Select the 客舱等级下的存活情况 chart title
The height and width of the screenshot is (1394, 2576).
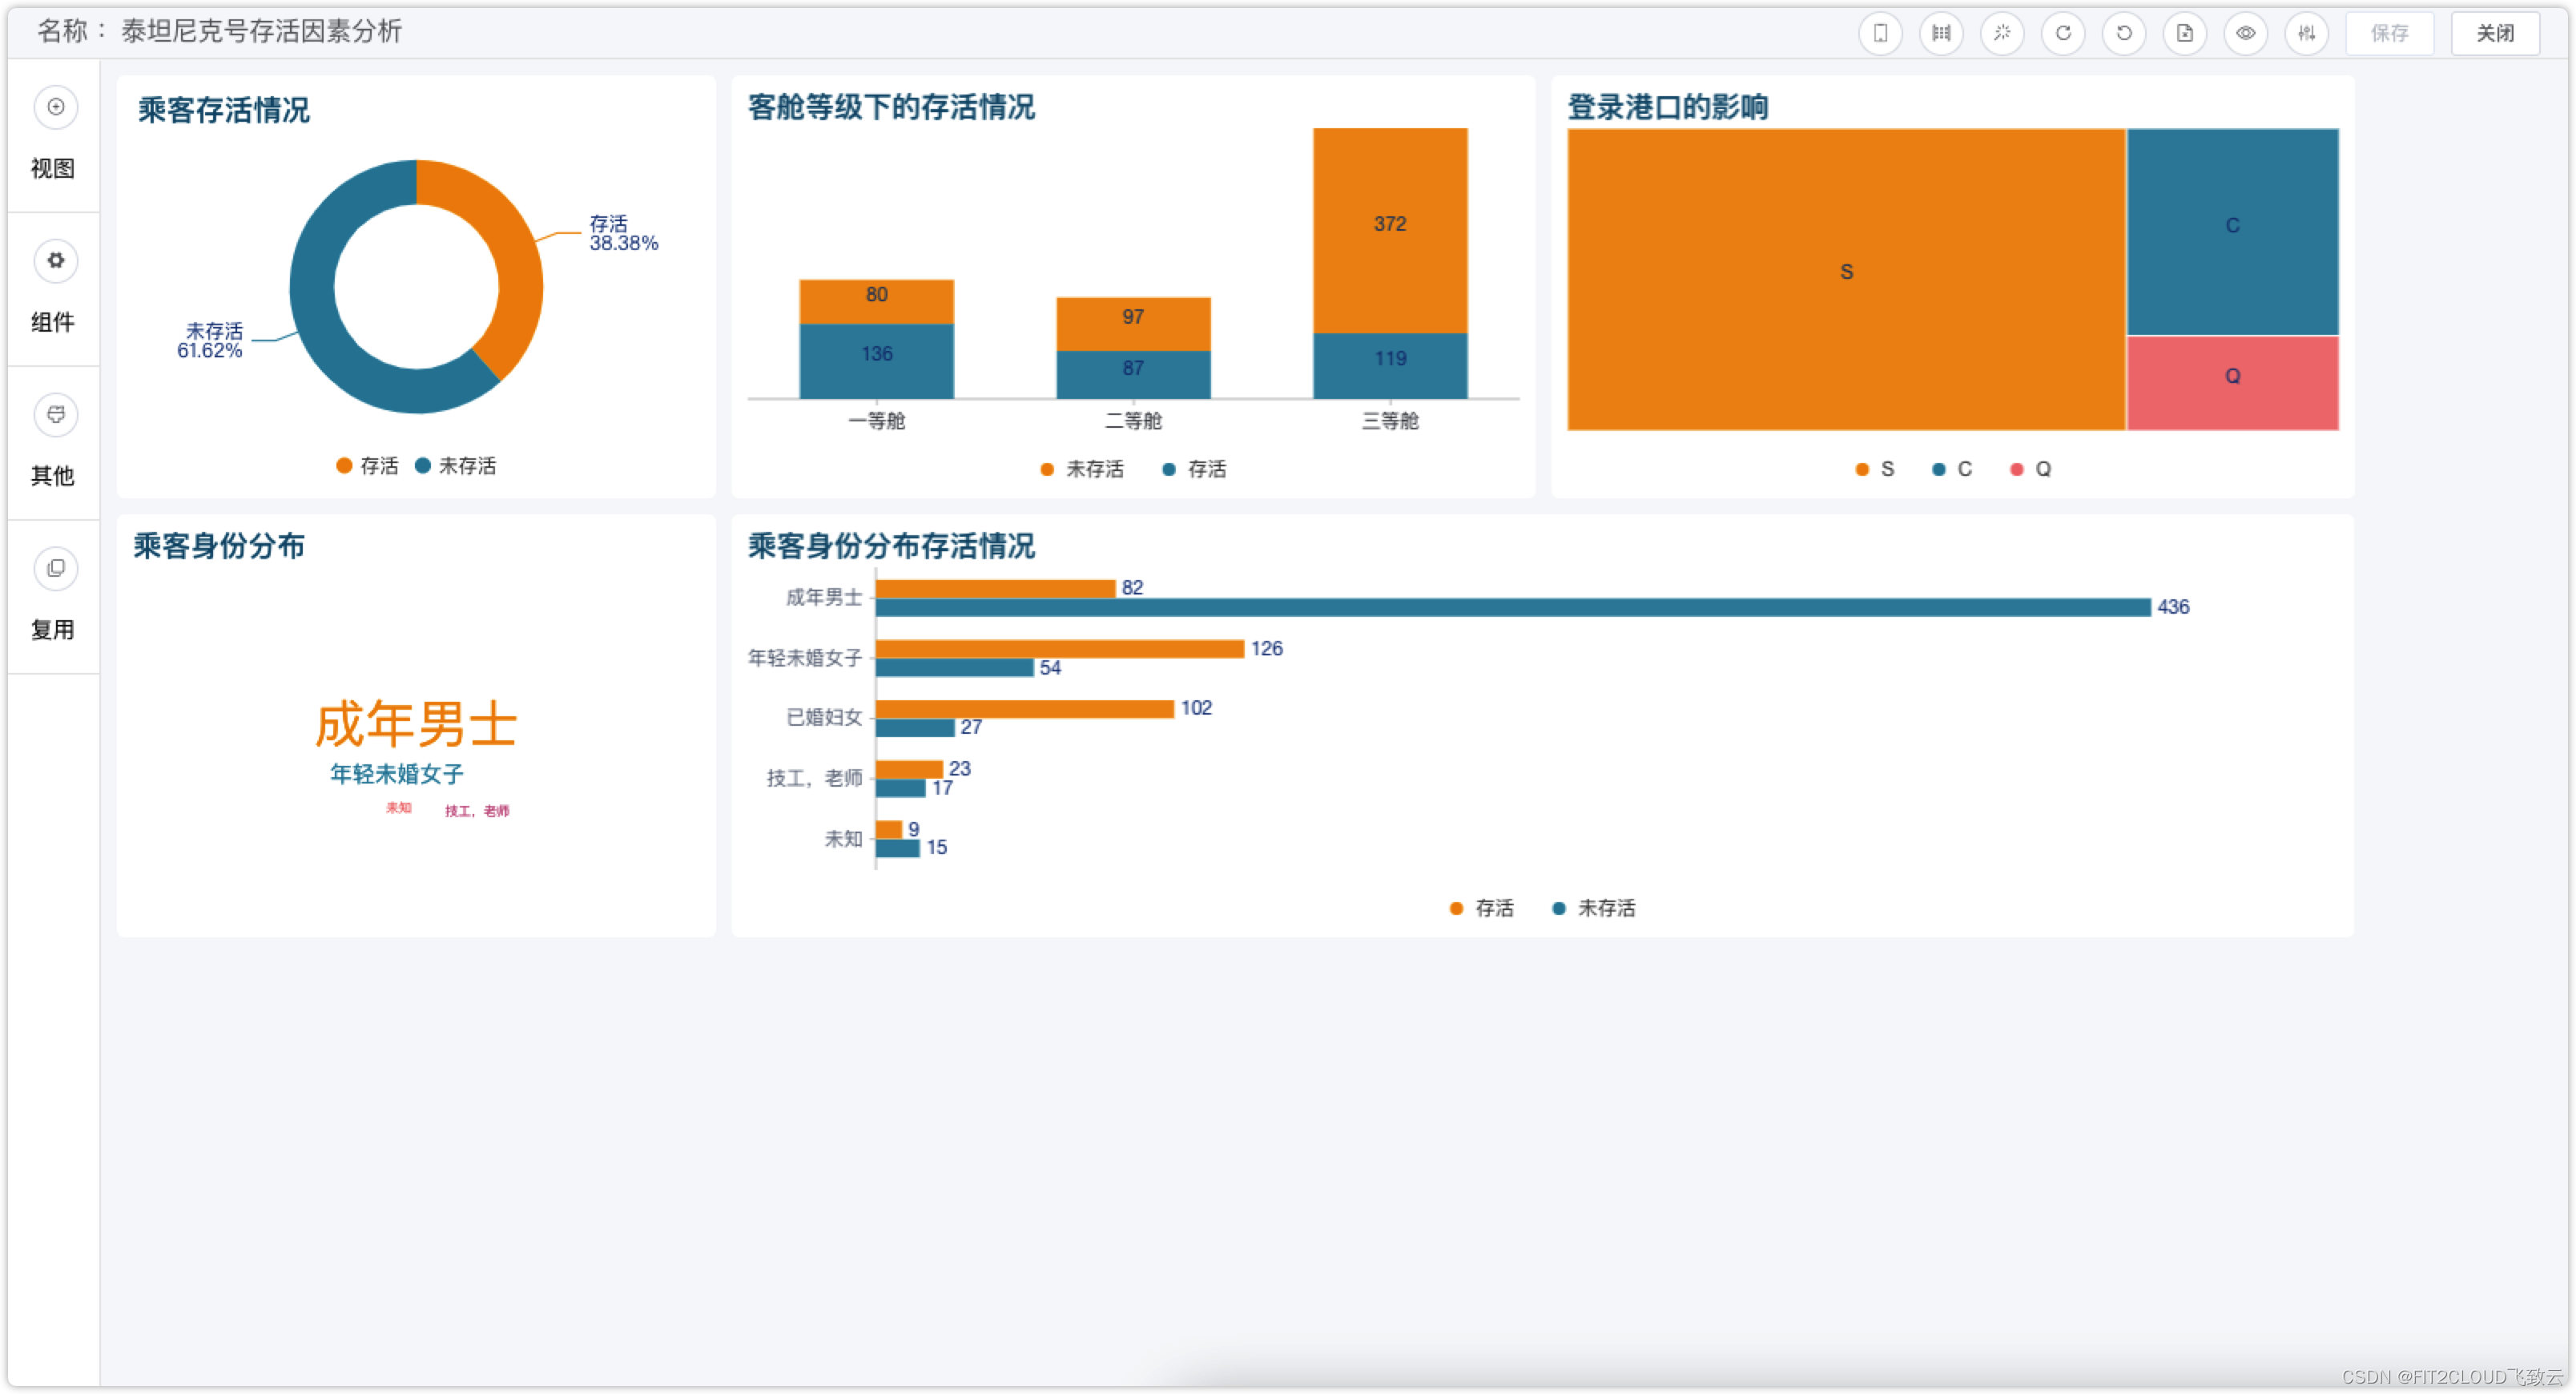pyautogui.click(x=891, y=107)
